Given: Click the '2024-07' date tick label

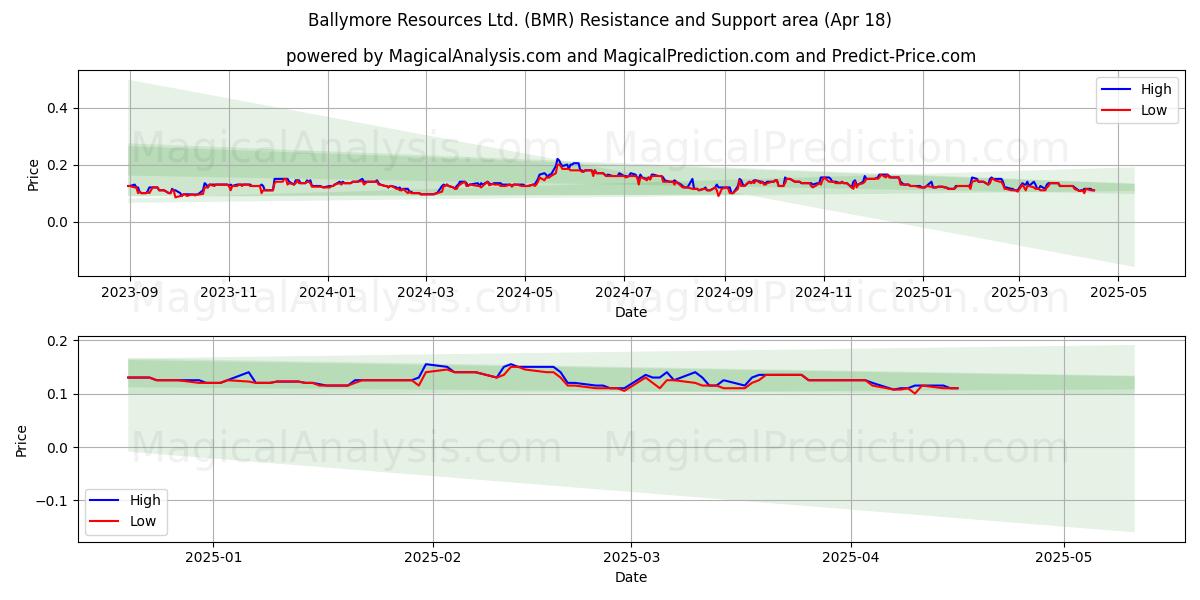Looking at the screenshot, I should 624,292.
